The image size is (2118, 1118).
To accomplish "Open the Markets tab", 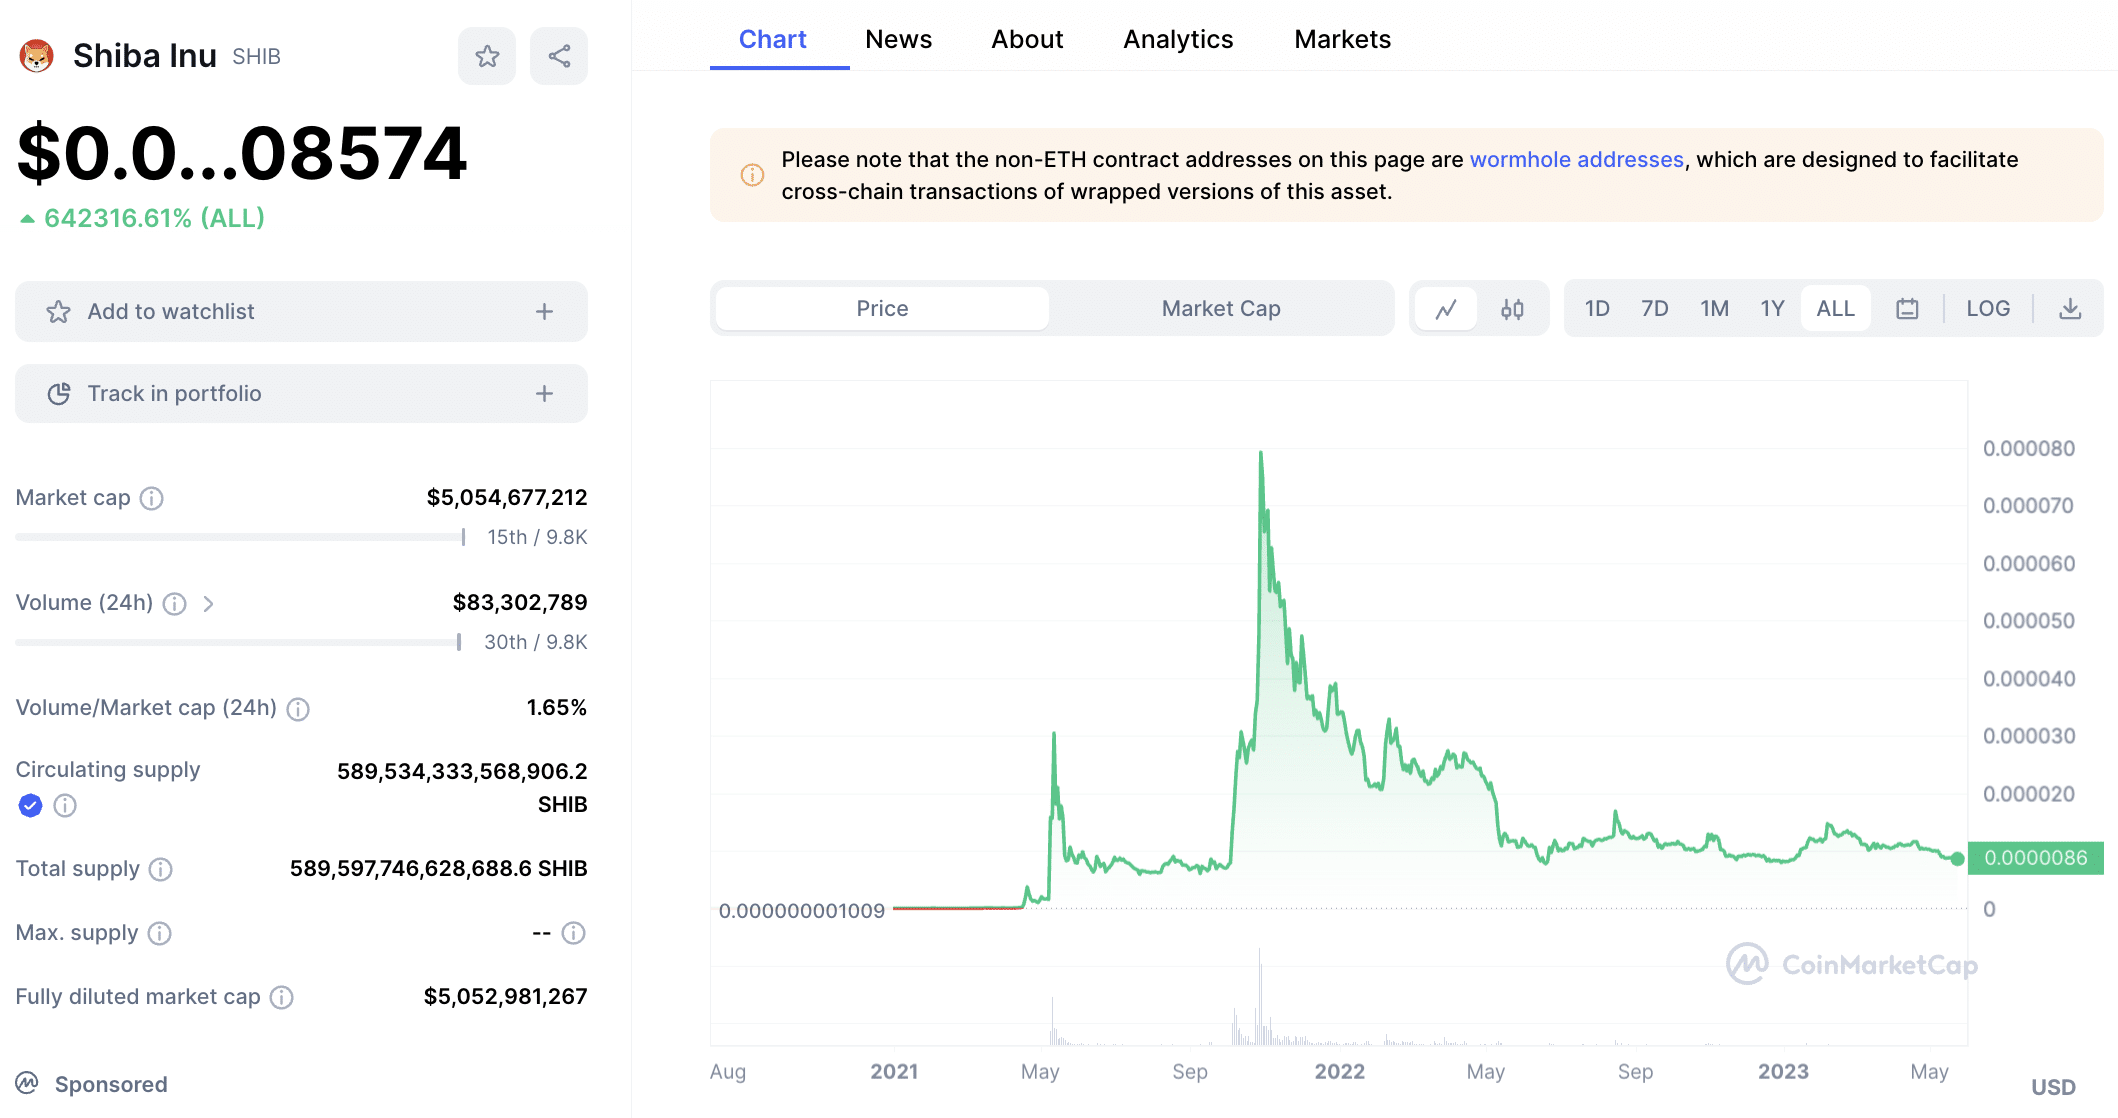I will 1342,39.
